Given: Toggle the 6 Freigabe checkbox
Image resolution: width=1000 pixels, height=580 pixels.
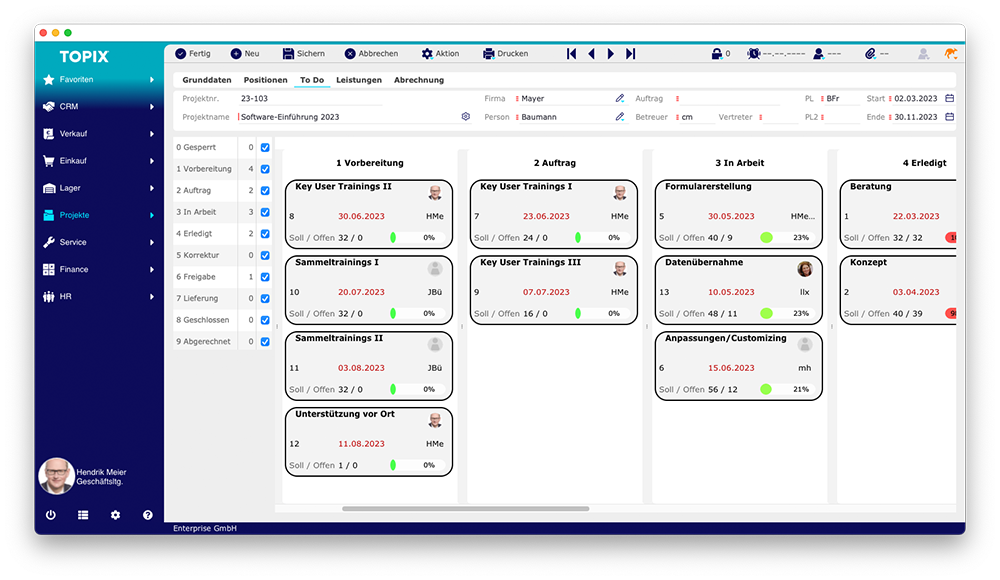Looking at the screenshot, I should [x=265, y=277].
